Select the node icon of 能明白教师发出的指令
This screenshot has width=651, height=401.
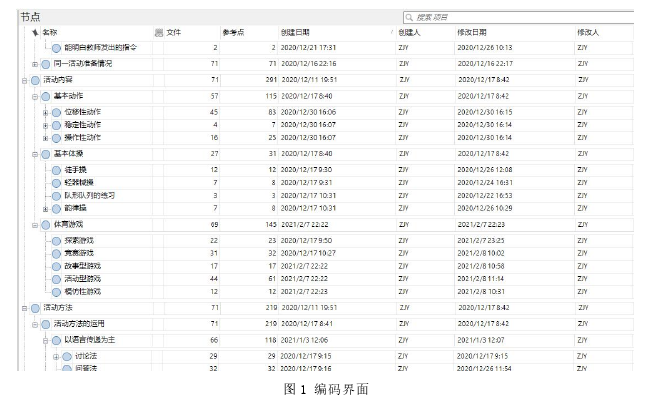tap(56, 48)
